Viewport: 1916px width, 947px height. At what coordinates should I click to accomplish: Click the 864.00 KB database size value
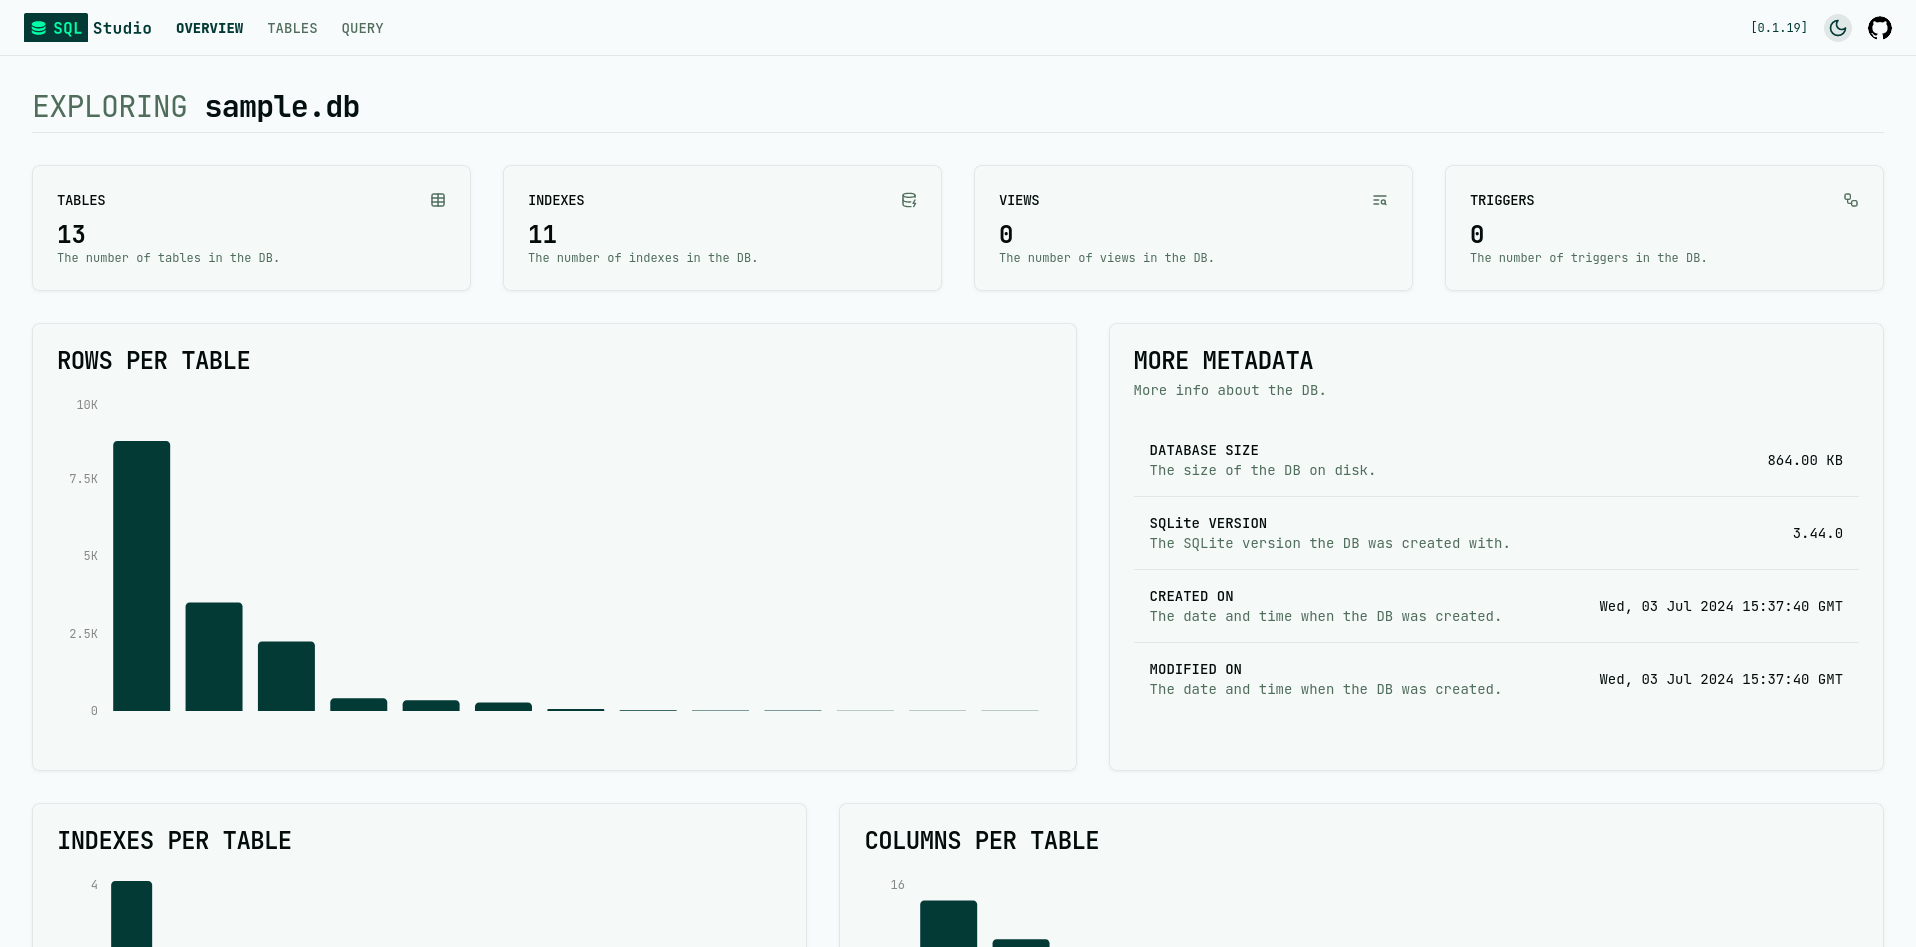tap(1805, 460)
